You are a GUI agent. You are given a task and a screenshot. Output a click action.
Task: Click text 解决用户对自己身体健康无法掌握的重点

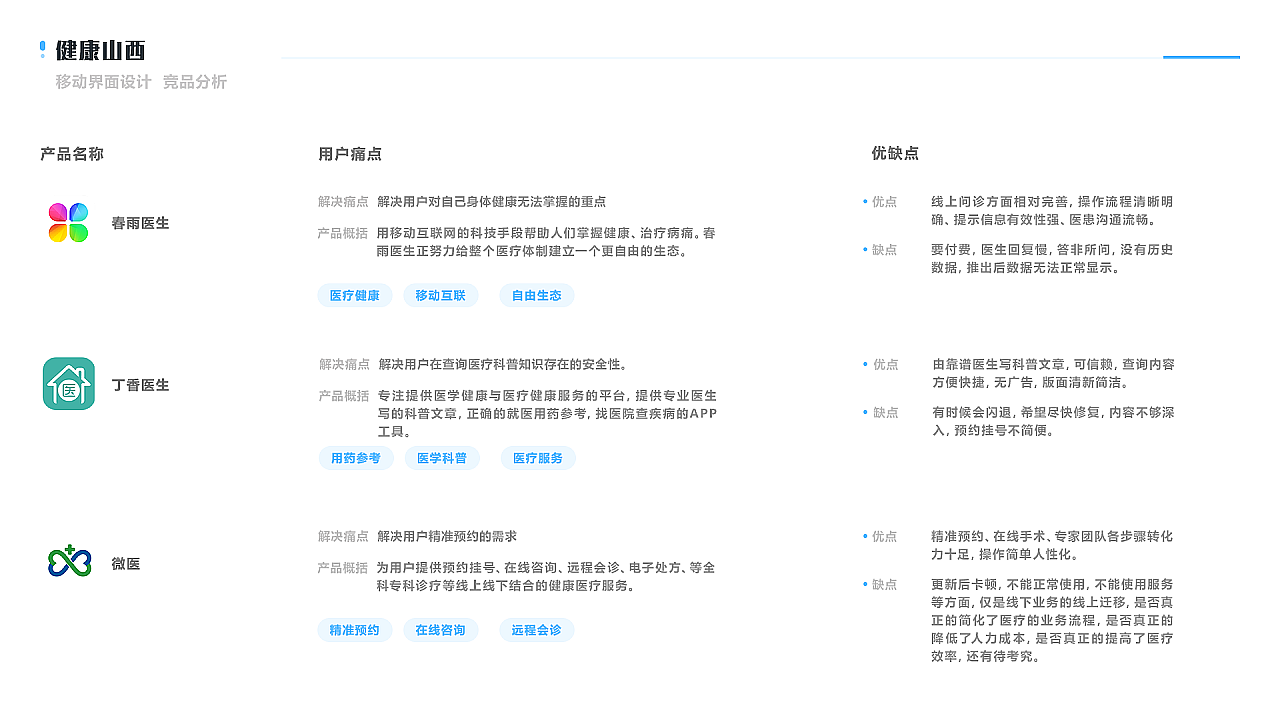(x=492, y=201)
